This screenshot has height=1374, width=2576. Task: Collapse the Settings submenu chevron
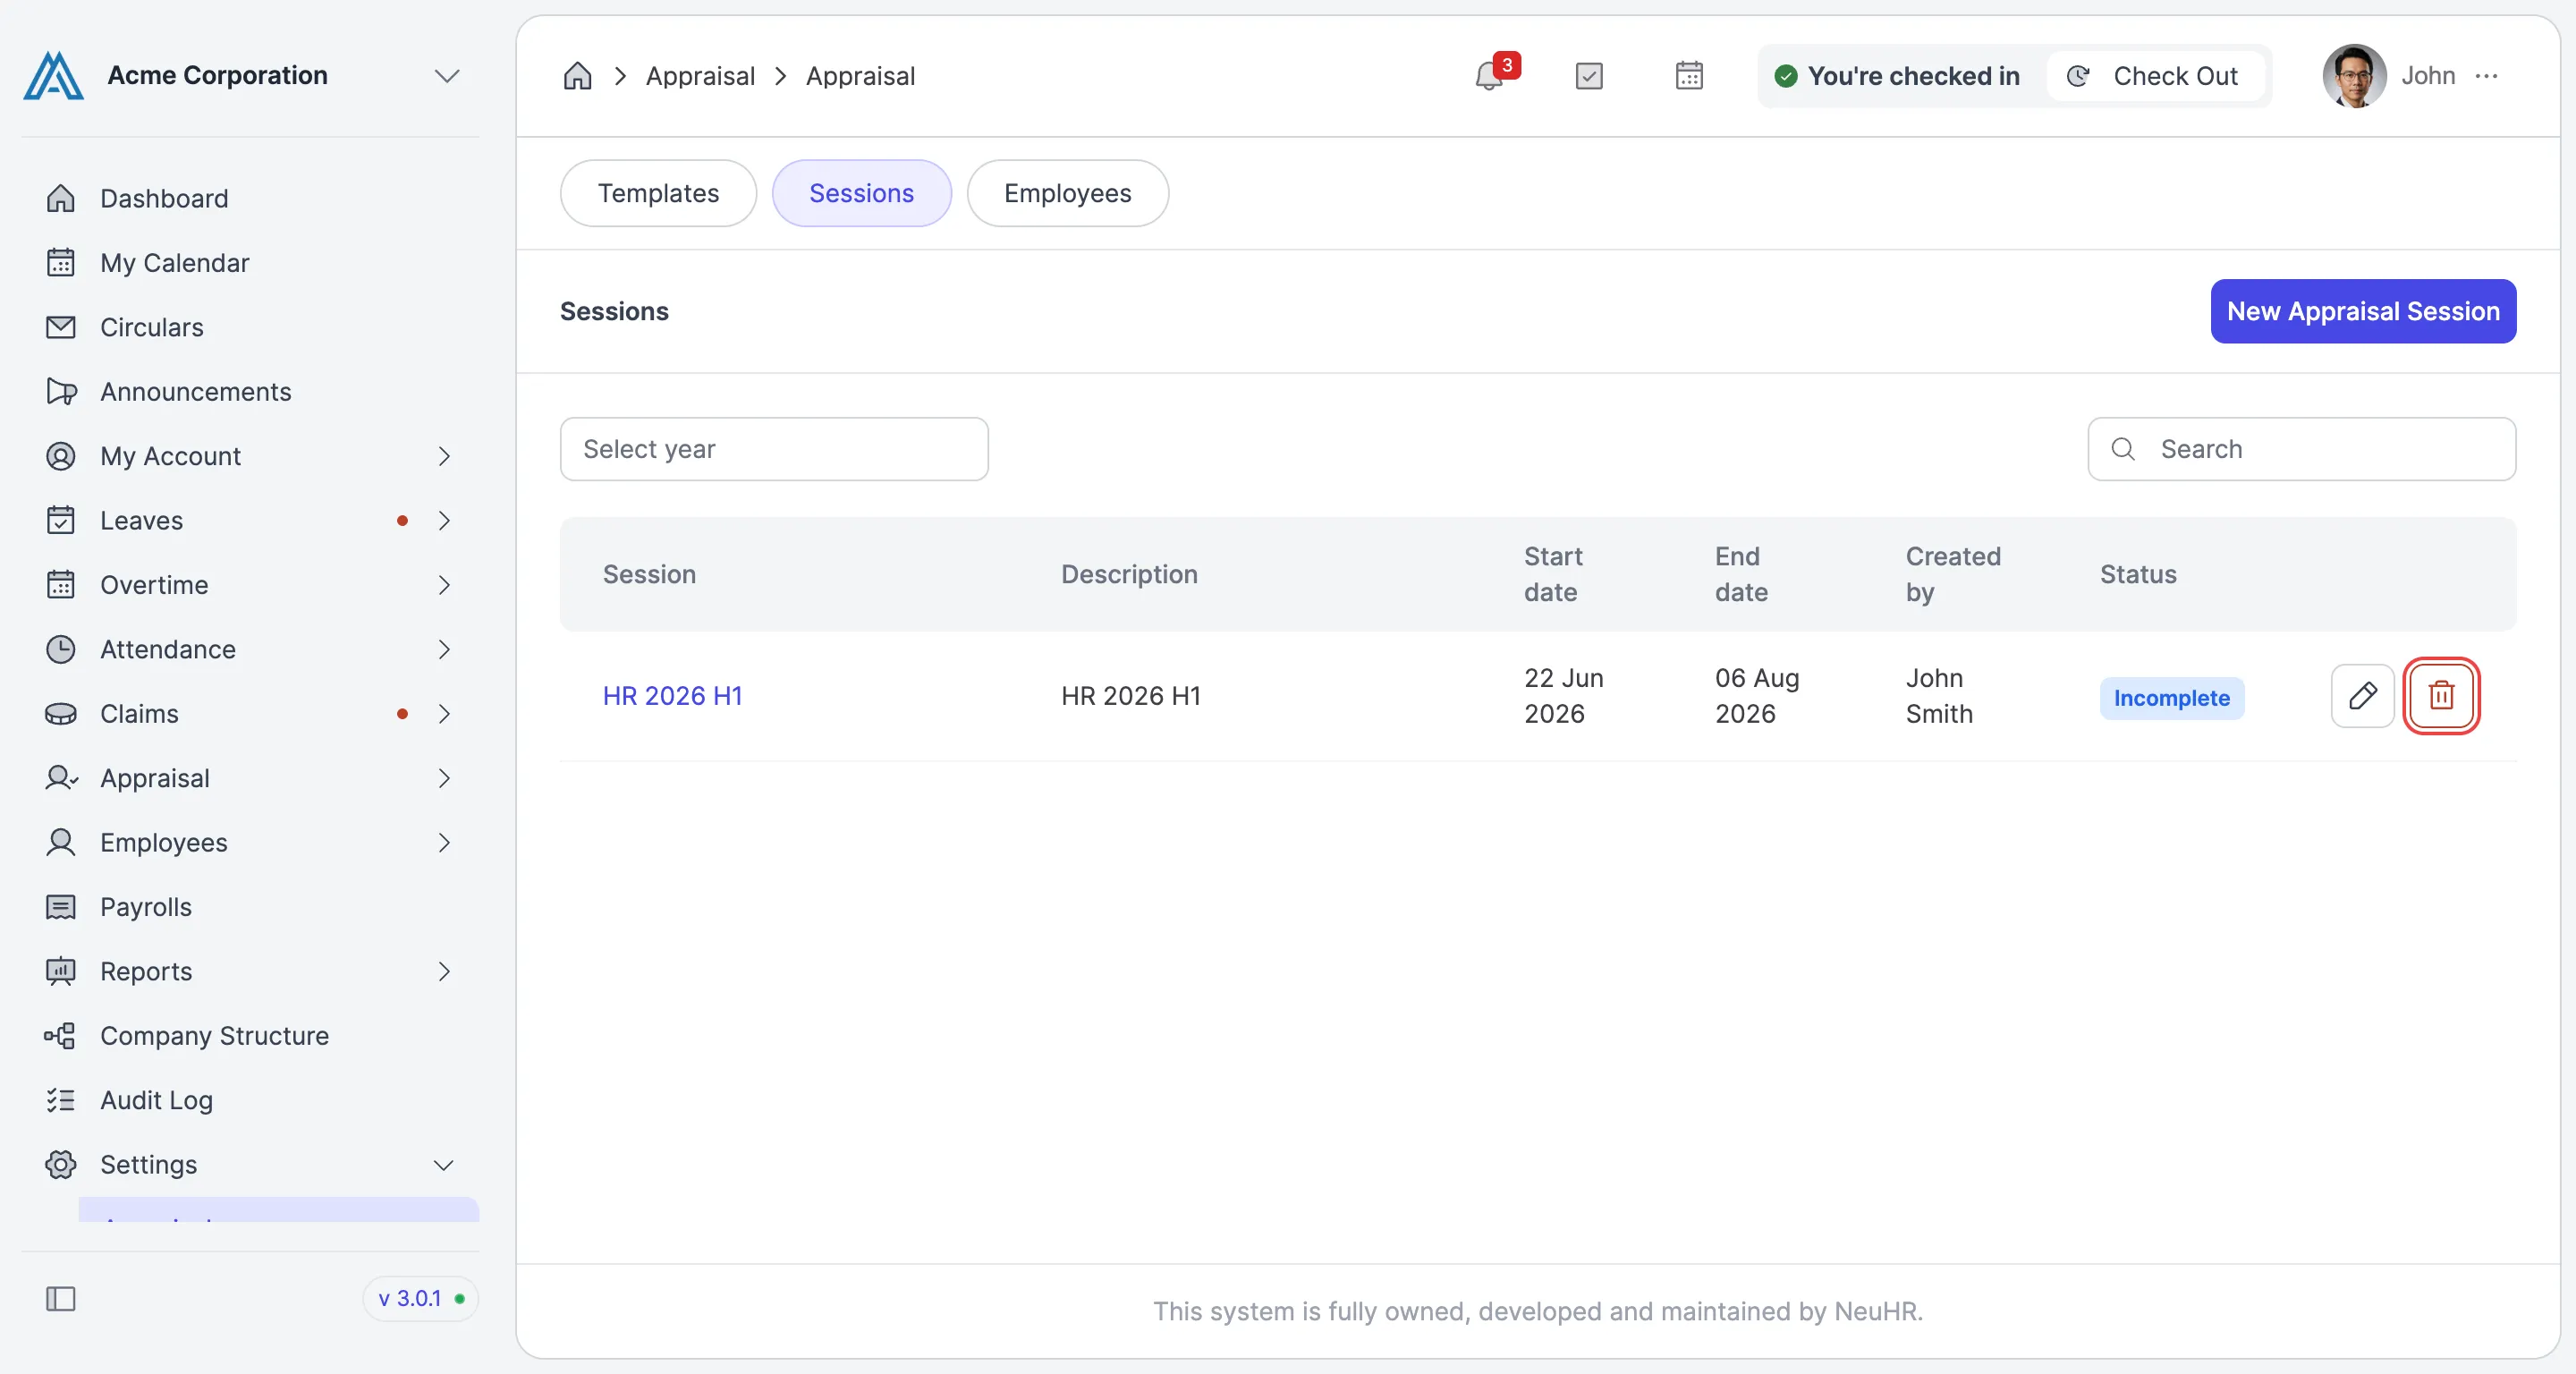(x=444, y=1165)
